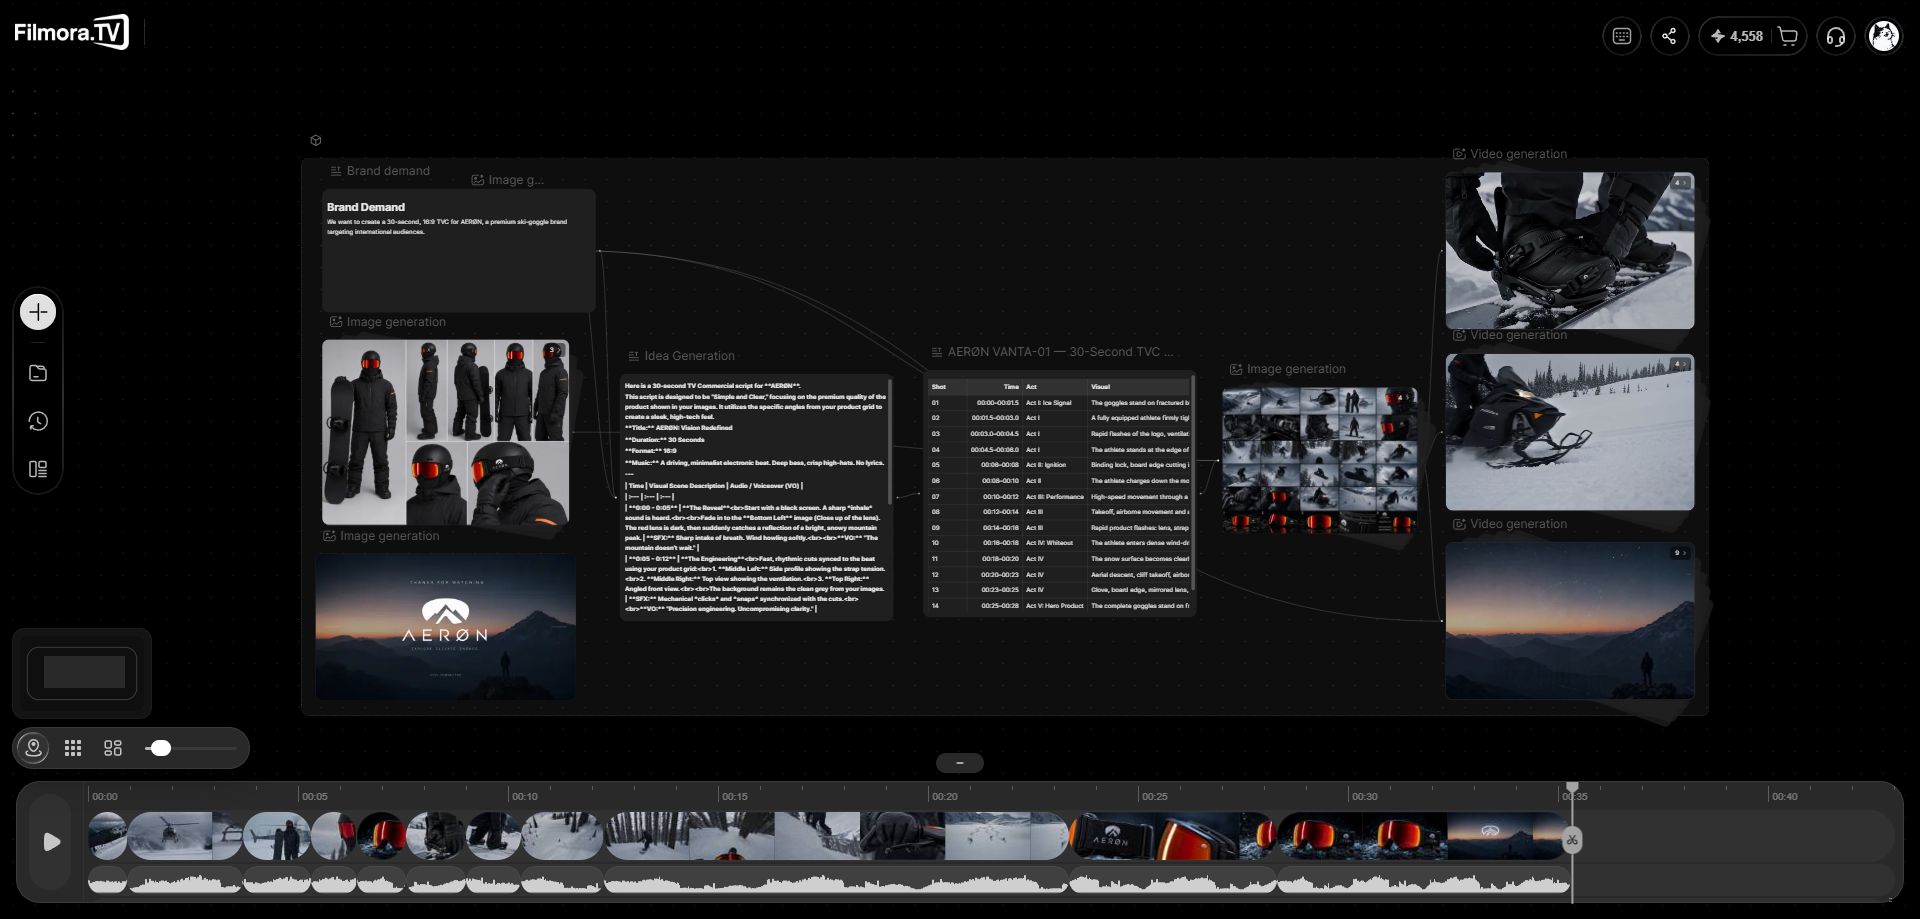This screenshot has width=1920, height=919.
Task: Open the mountain sunset video thumbnail
Action: (1570, 621)
